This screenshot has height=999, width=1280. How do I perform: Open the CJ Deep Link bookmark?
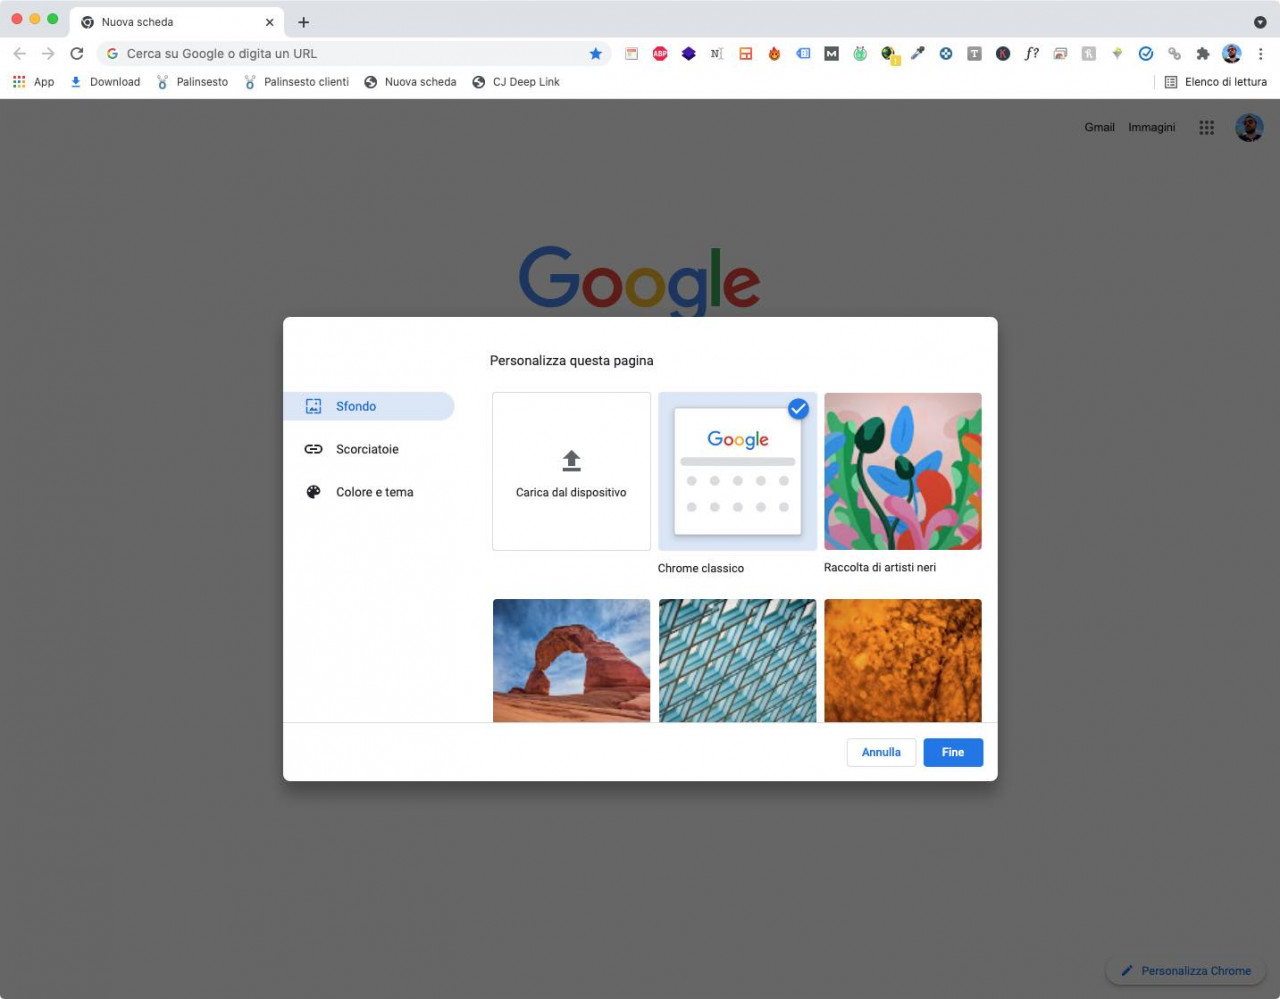(x=516, y=82)
